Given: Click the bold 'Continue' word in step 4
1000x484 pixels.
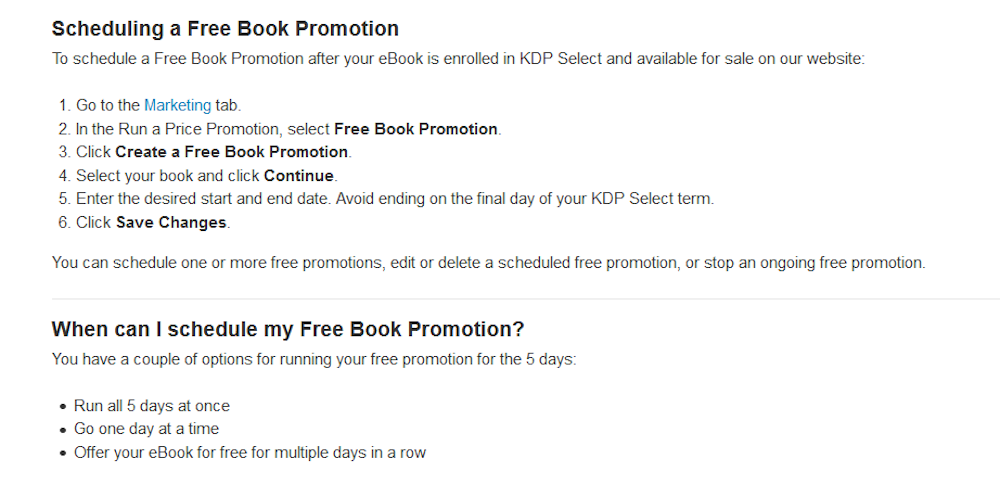Looking at the screenshot, I should tap(300, 176).
